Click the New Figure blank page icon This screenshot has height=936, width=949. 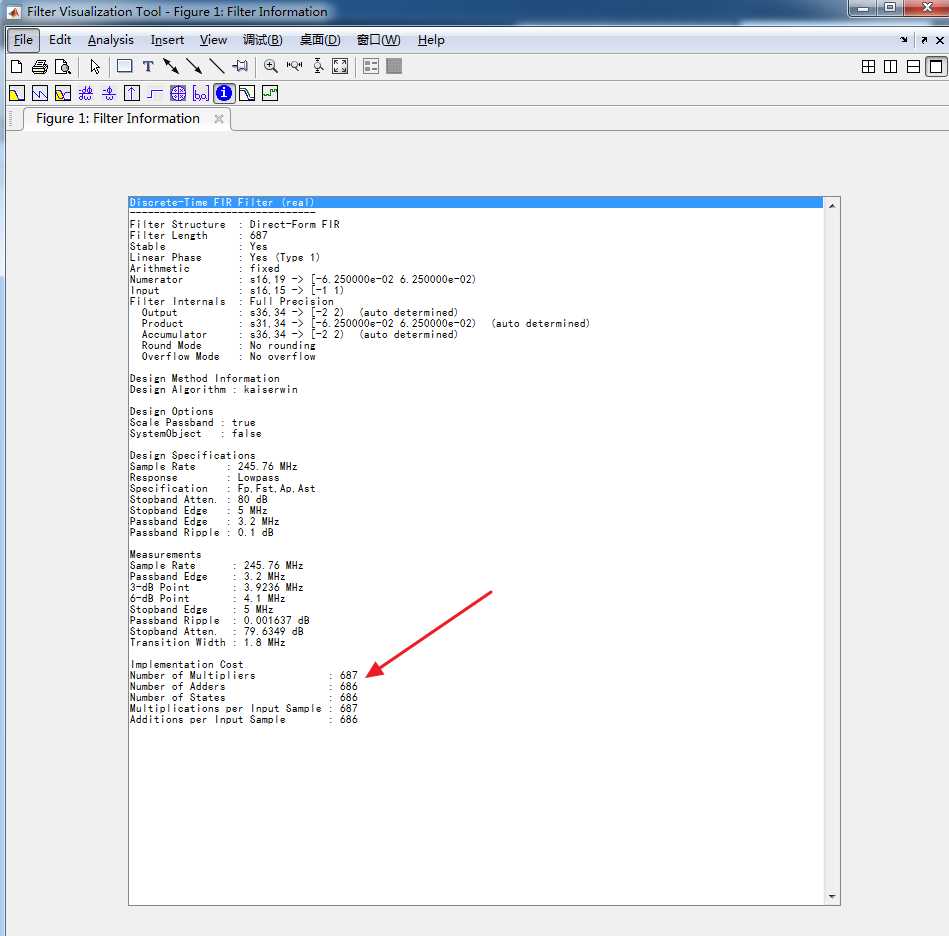17,67
